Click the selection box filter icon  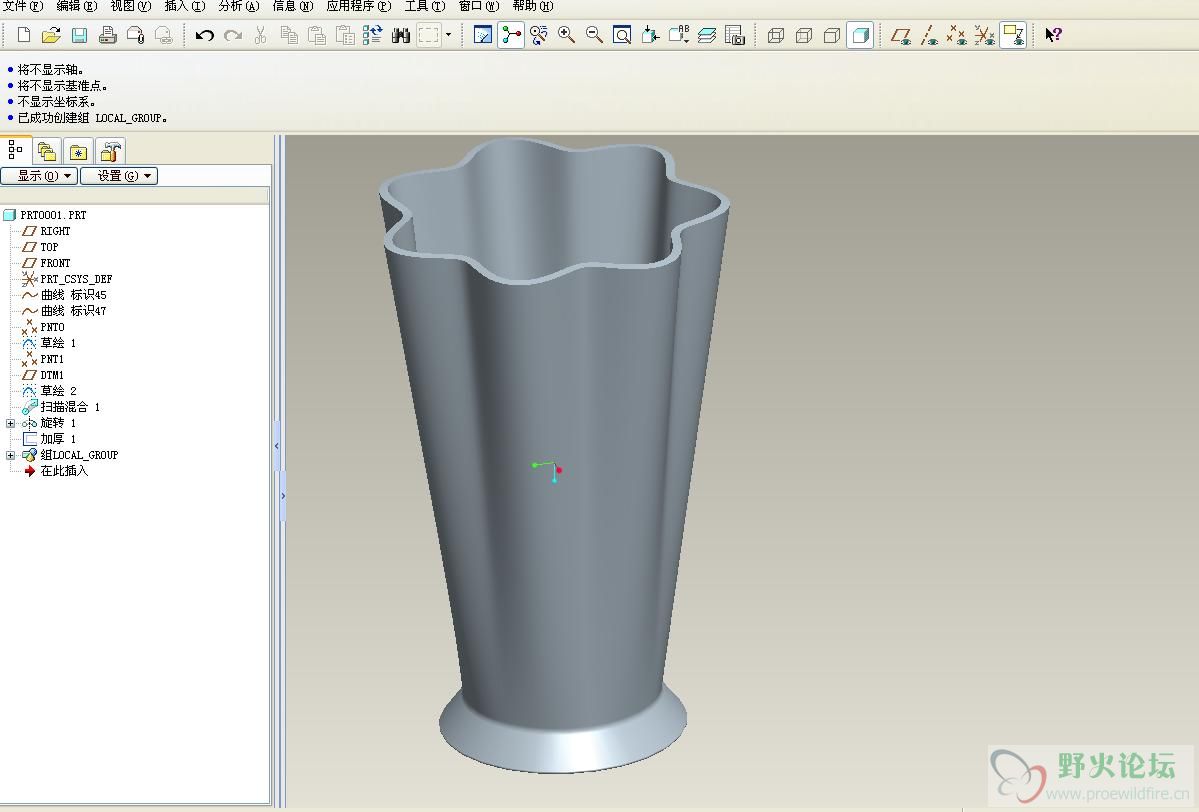click(x=429, y=34)
